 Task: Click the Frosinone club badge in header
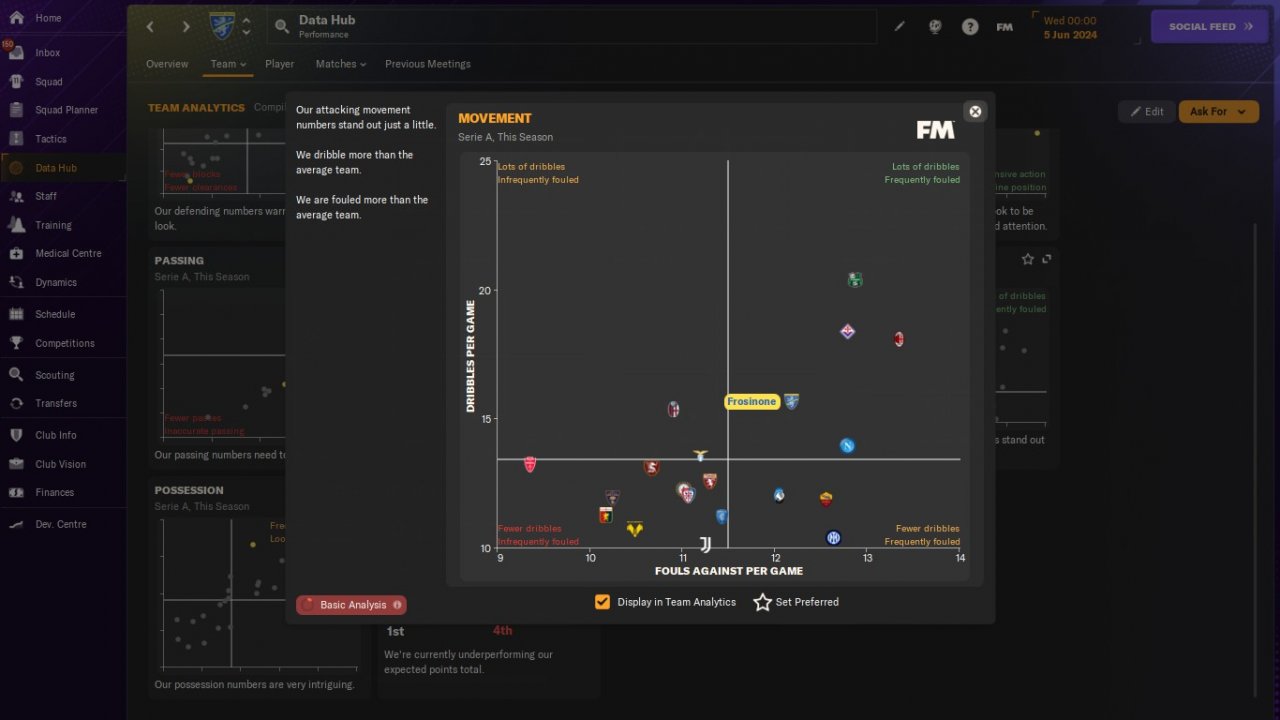tap(222, 26)
